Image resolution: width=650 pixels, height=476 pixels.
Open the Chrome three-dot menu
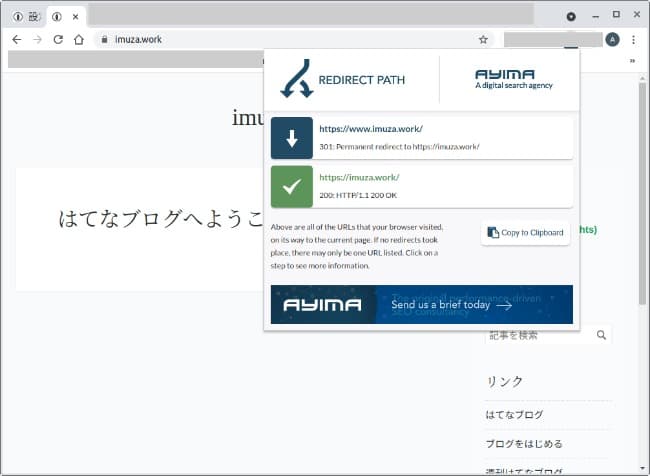click(633, 39)
